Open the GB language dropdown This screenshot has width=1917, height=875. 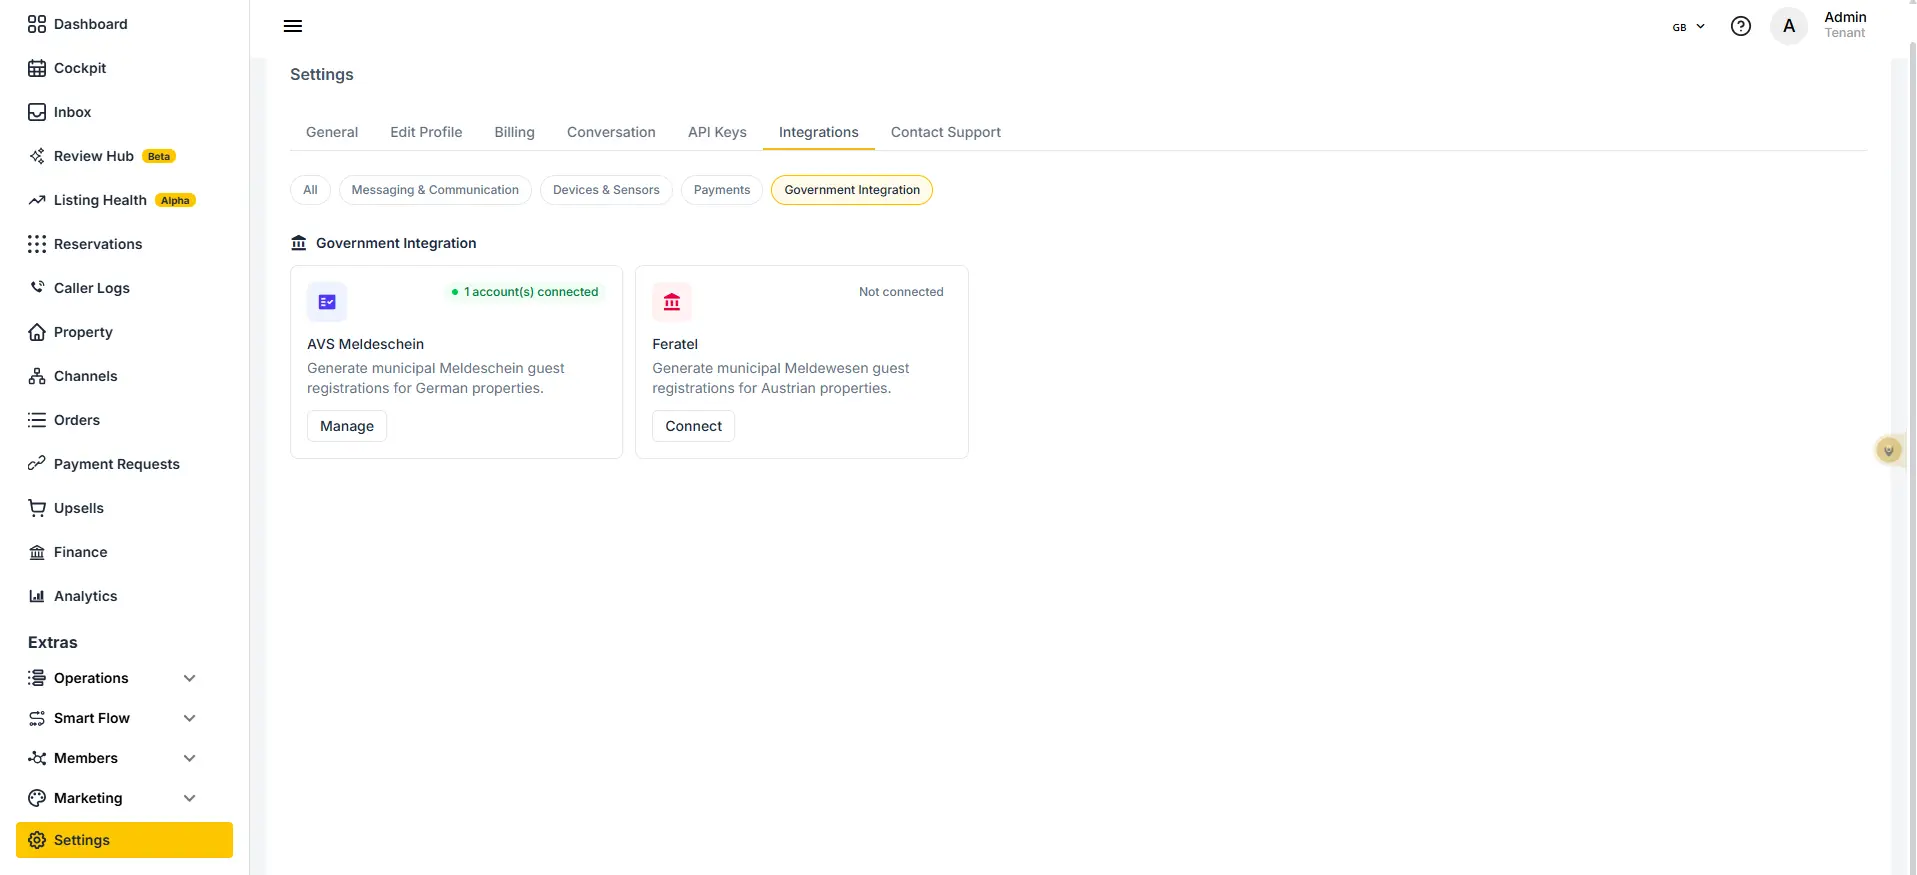click(1689, 27)
